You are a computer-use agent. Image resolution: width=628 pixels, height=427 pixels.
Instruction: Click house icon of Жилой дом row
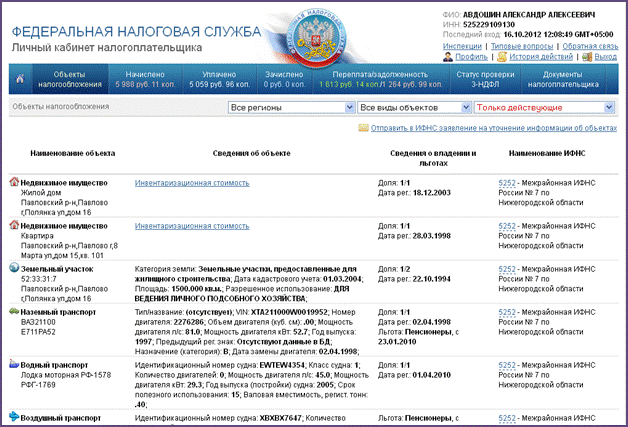click(14, 182)
